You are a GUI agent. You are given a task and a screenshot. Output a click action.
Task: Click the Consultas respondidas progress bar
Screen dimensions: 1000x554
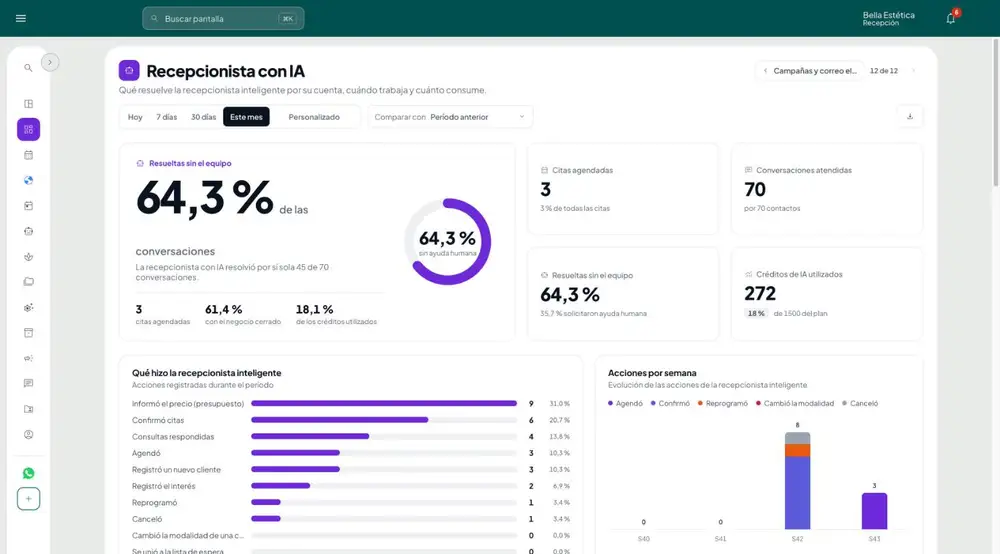(x=384, y=437)
